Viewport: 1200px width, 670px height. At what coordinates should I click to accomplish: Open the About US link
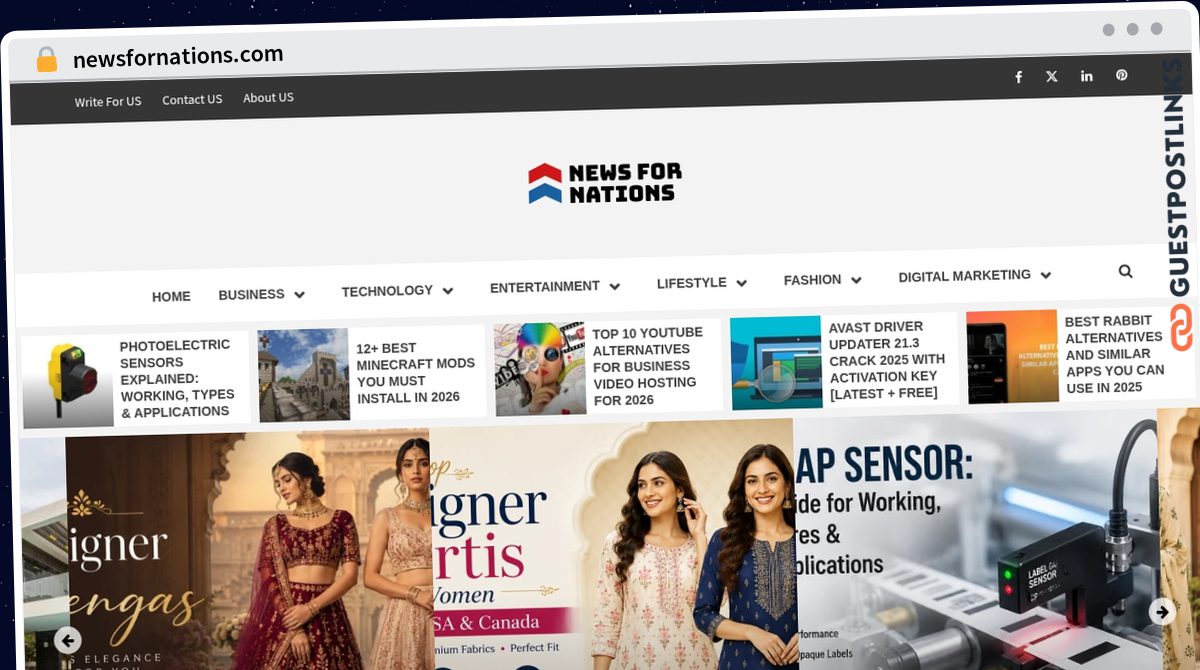pos(268,98)
